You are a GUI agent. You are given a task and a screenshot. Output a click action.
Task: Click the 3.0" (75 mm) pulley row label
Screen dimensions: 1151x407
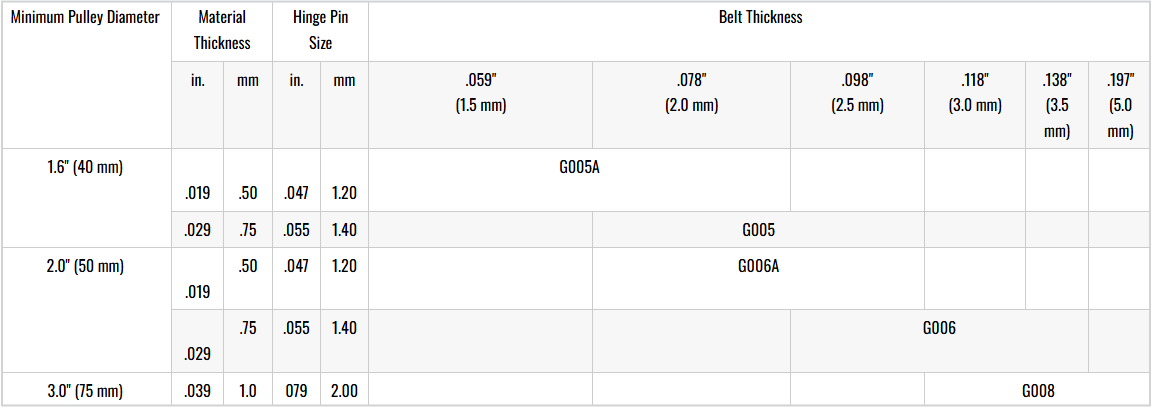pyautogui.click(x=85, y=391)
